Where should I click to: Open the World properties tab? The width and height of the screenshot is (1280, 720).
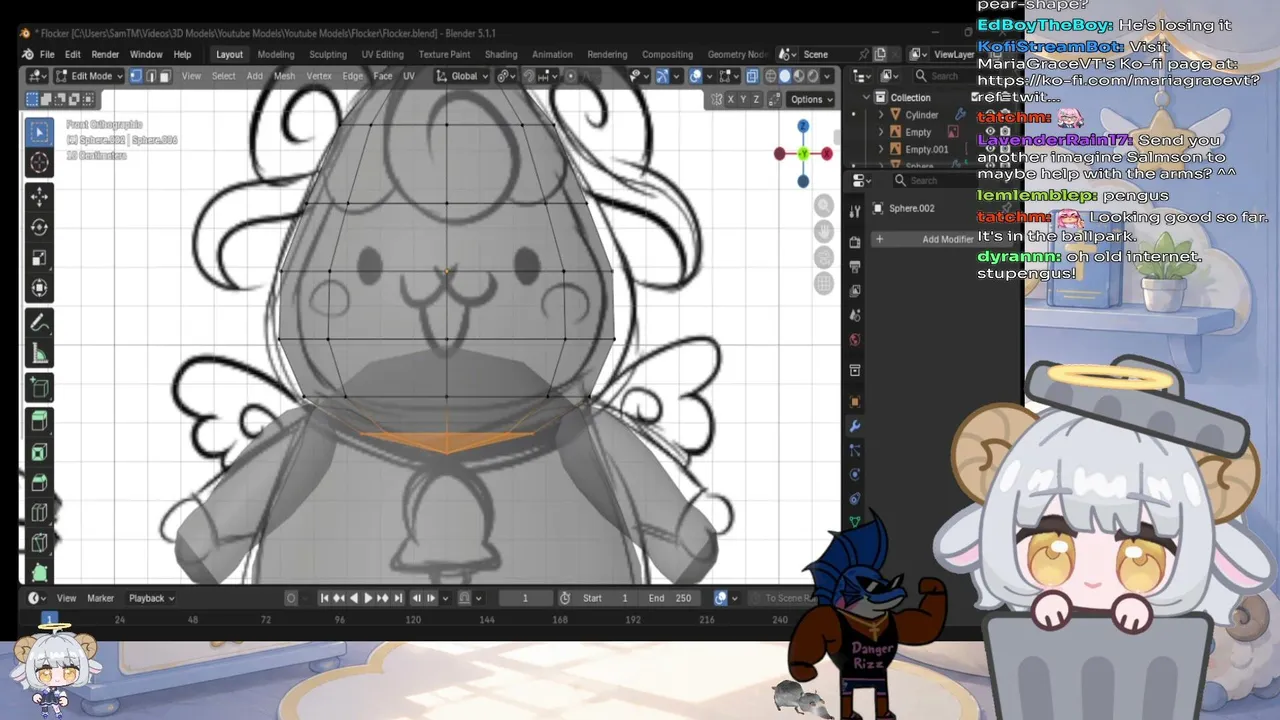[x=855, y=339]
